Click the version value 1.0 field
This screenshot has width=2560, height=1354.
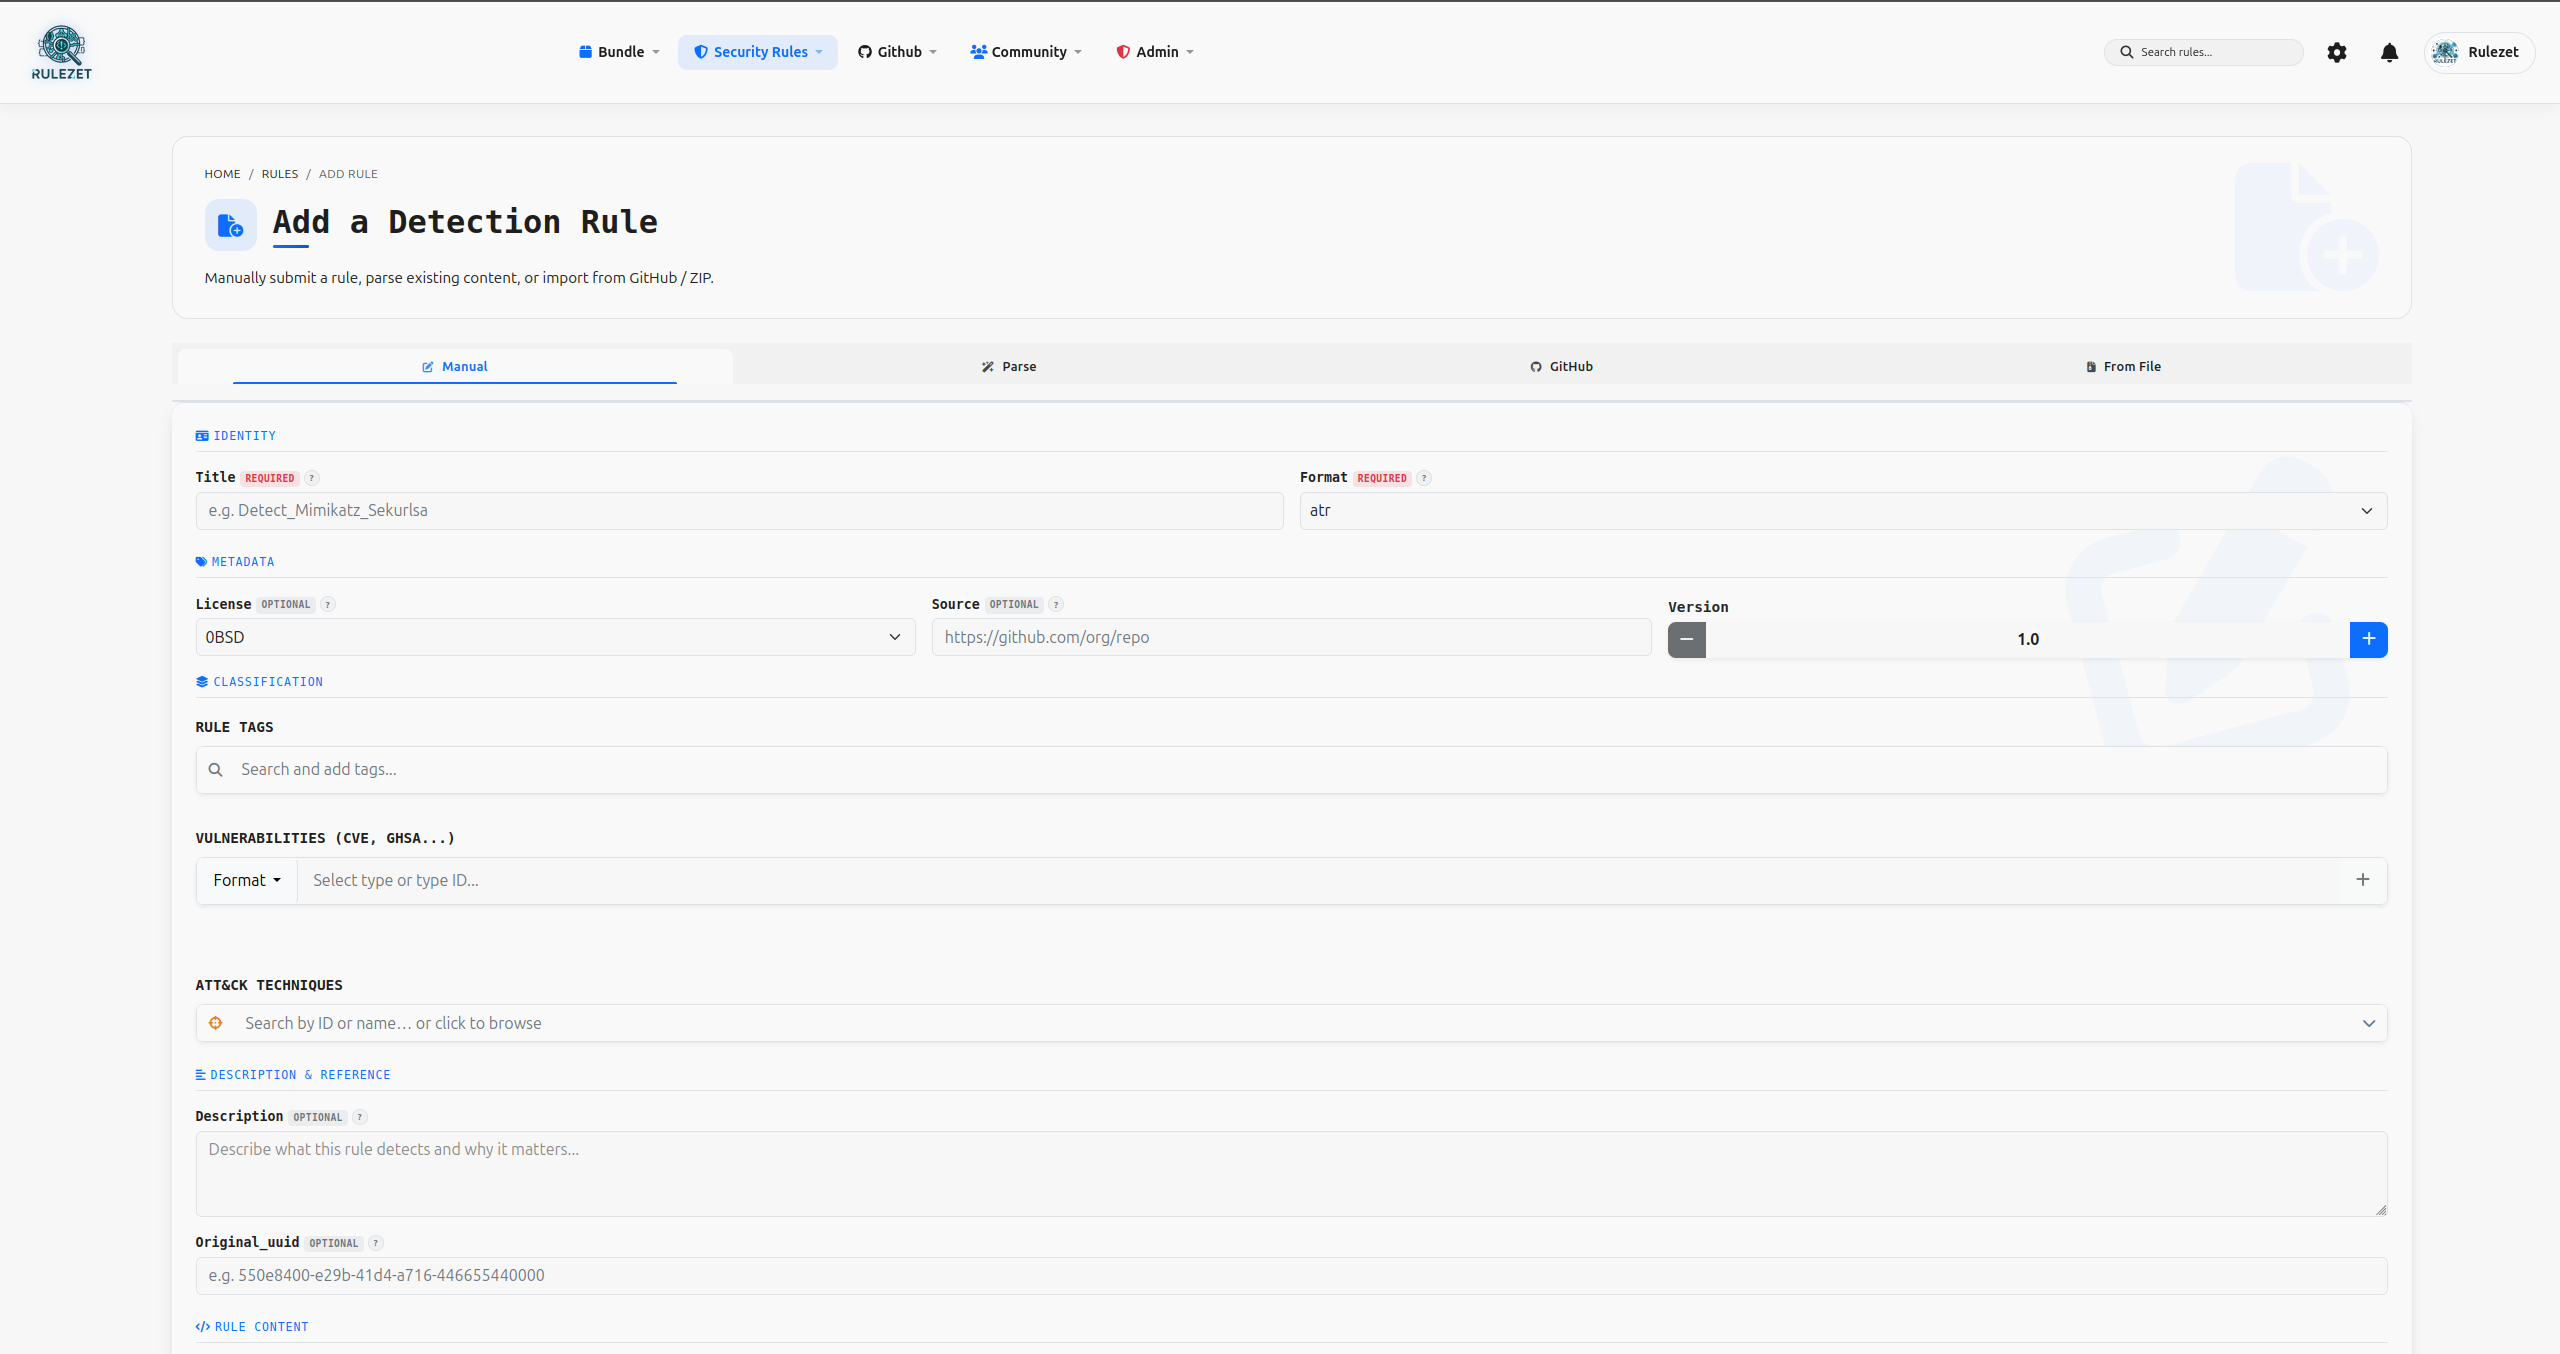coord(2027,639)
